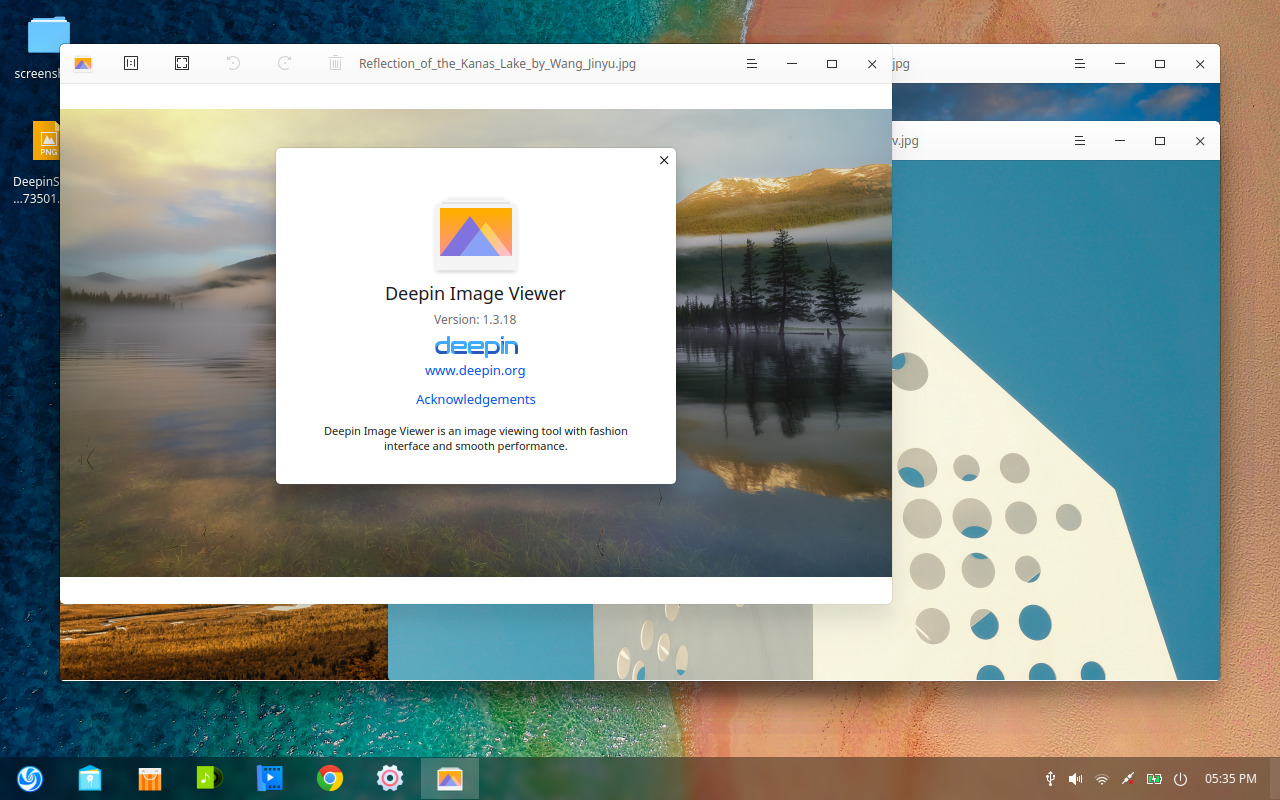Fit image to window using toolbar icon

[182, 63]
